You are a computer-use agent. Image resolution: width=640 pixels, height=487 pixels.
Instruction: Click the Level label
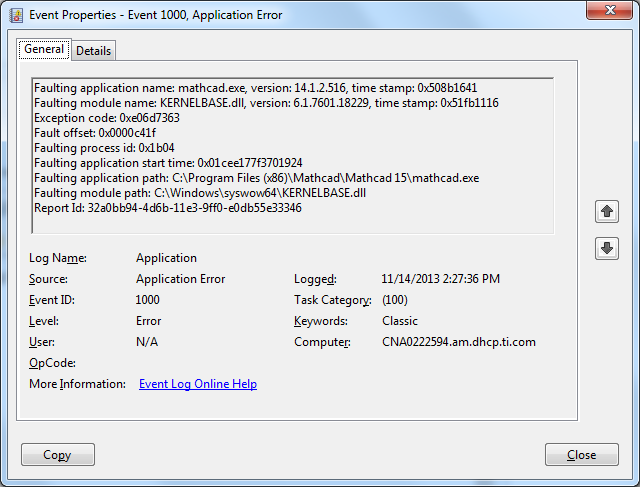point(44,321)
